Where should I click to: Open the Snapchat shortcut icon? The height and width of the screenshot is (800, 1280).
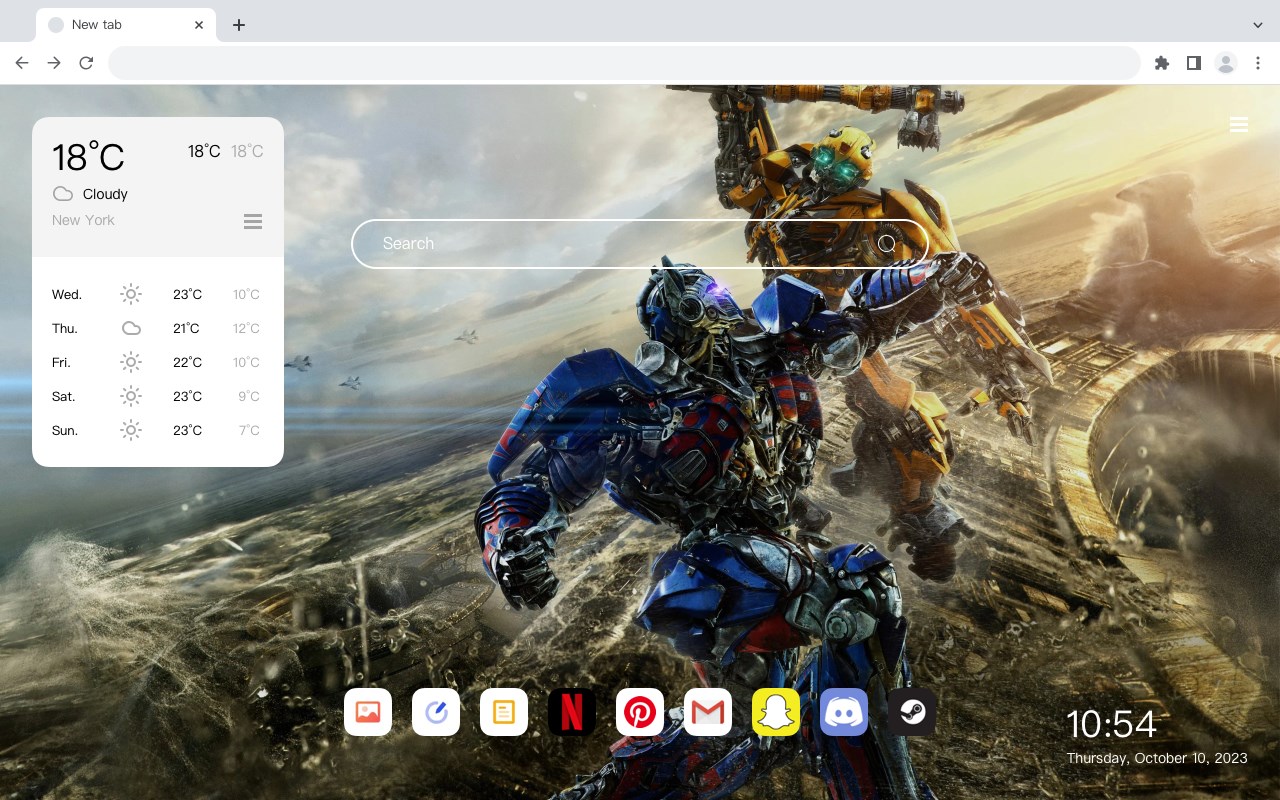776,712
